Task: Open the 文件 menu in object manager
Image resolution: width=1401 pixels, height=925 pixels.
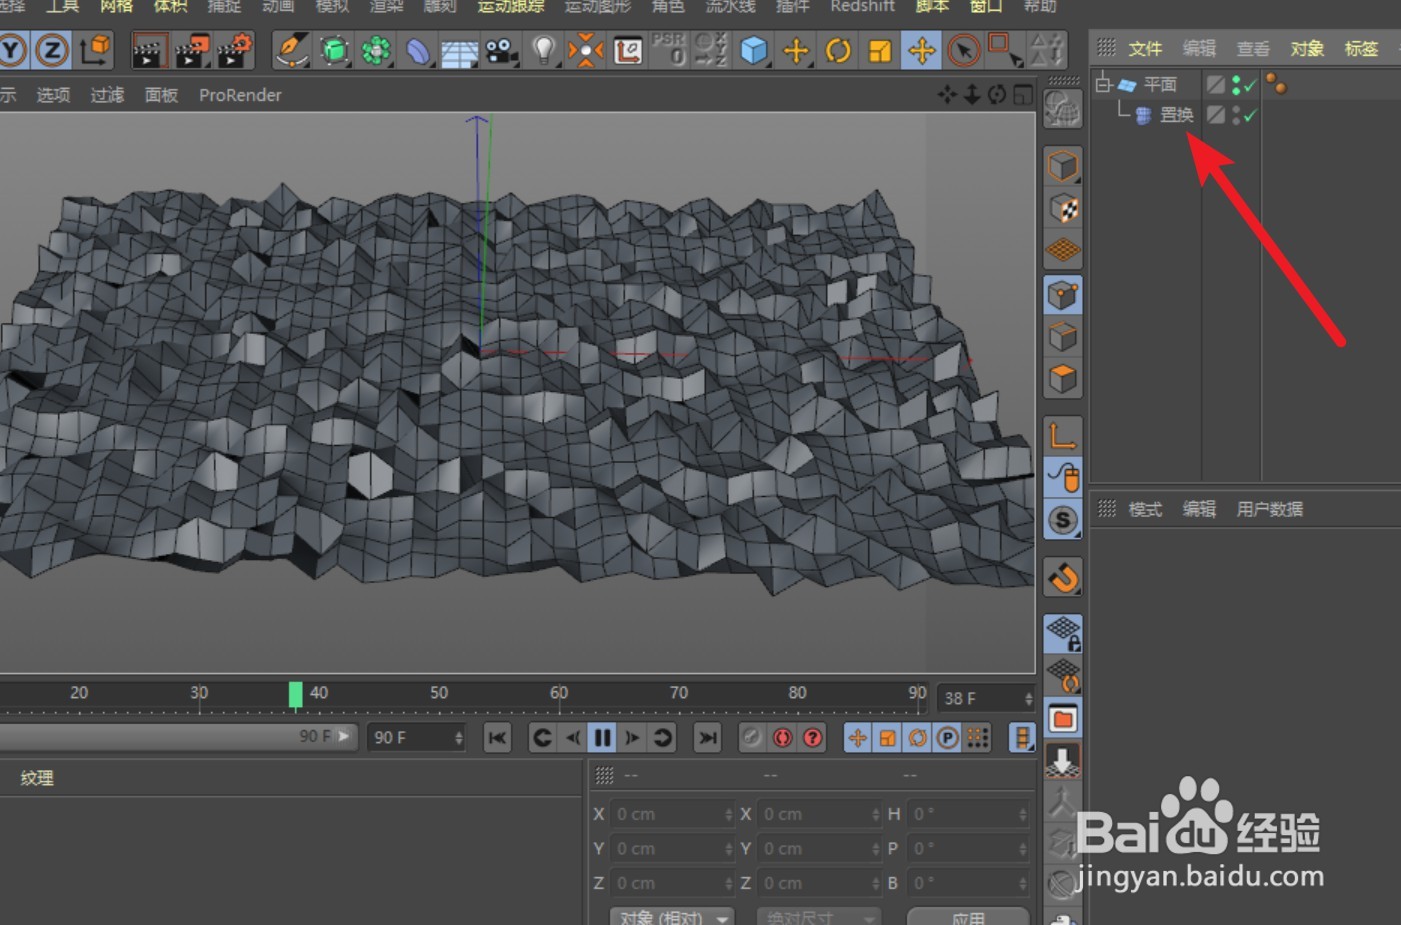Action: tap(1144, 48)
